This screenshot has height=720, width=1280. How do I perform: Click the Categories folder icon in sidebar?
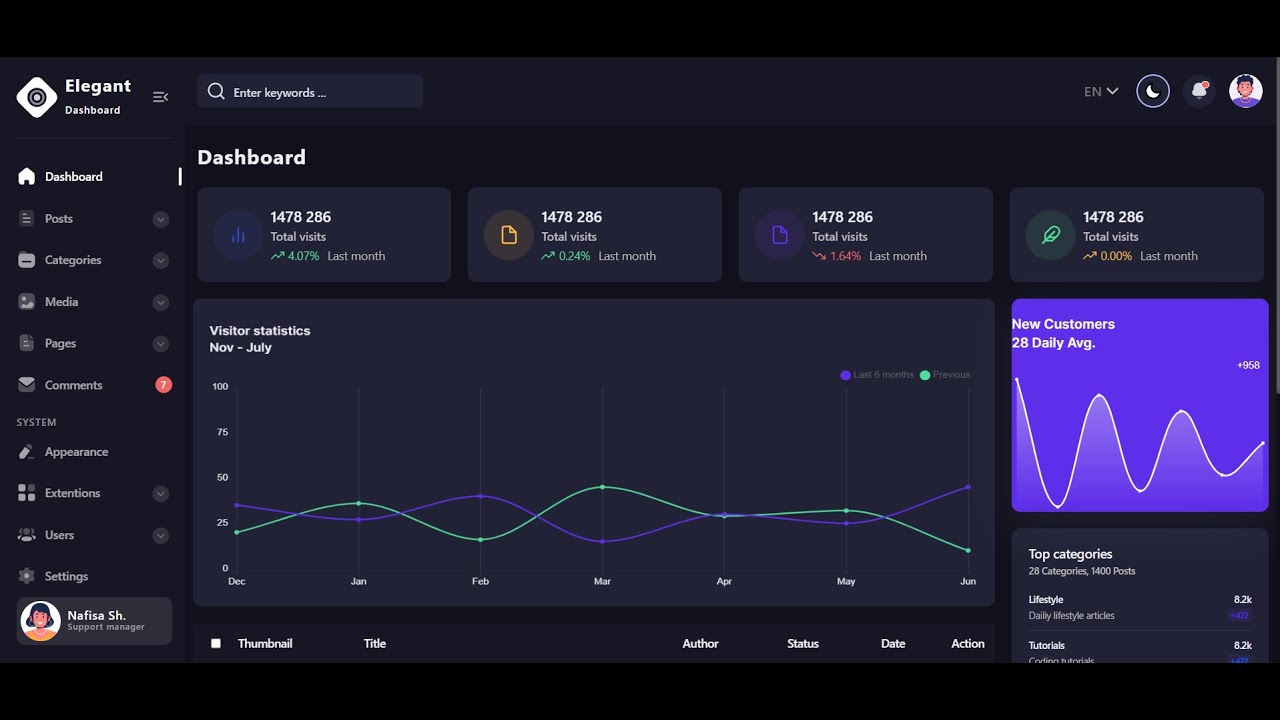pos(27,260)
